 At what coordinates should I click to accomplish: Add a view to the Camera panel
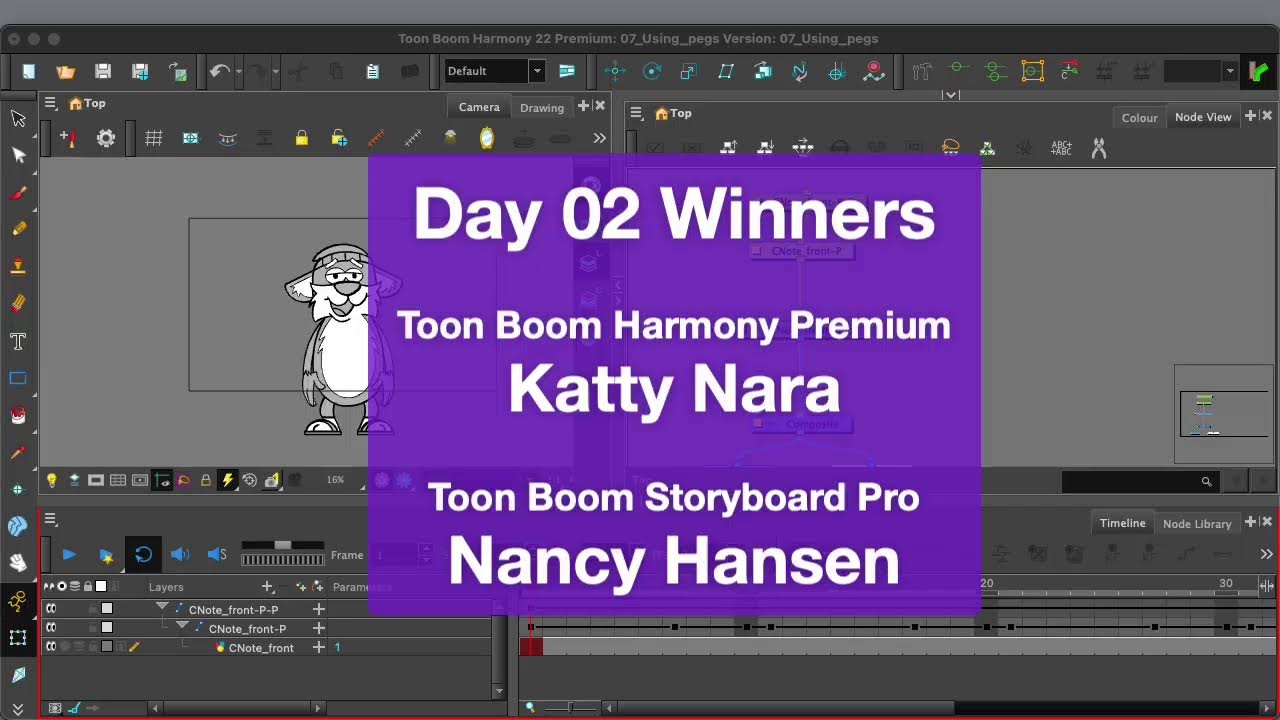[584, 106]
